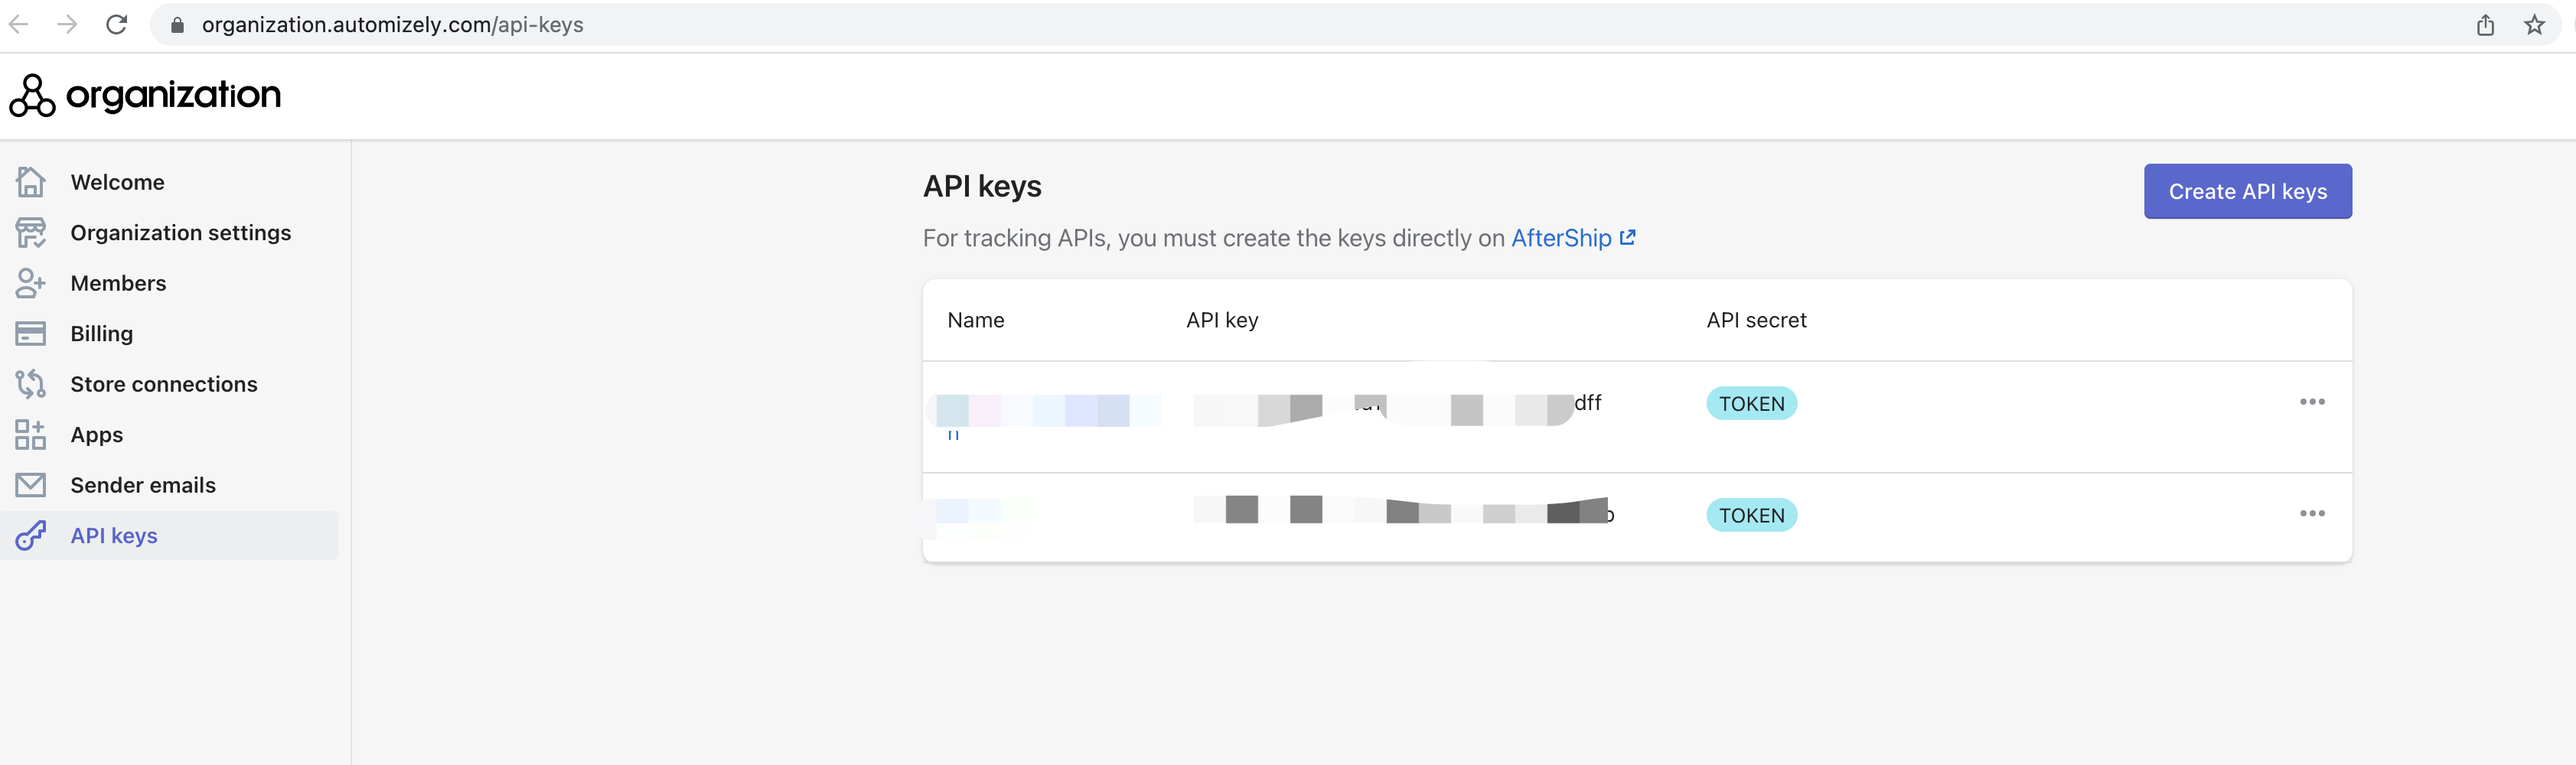Click the Apps grid icon
The image size is (2576, 765).
30,435
